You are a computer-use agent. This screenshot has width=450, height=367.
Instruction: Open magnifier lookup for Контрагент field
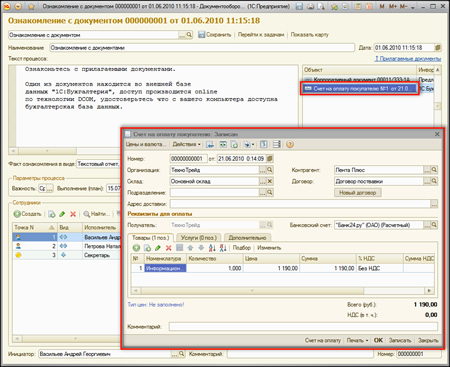pyautogui.click(x=434, y=170)
